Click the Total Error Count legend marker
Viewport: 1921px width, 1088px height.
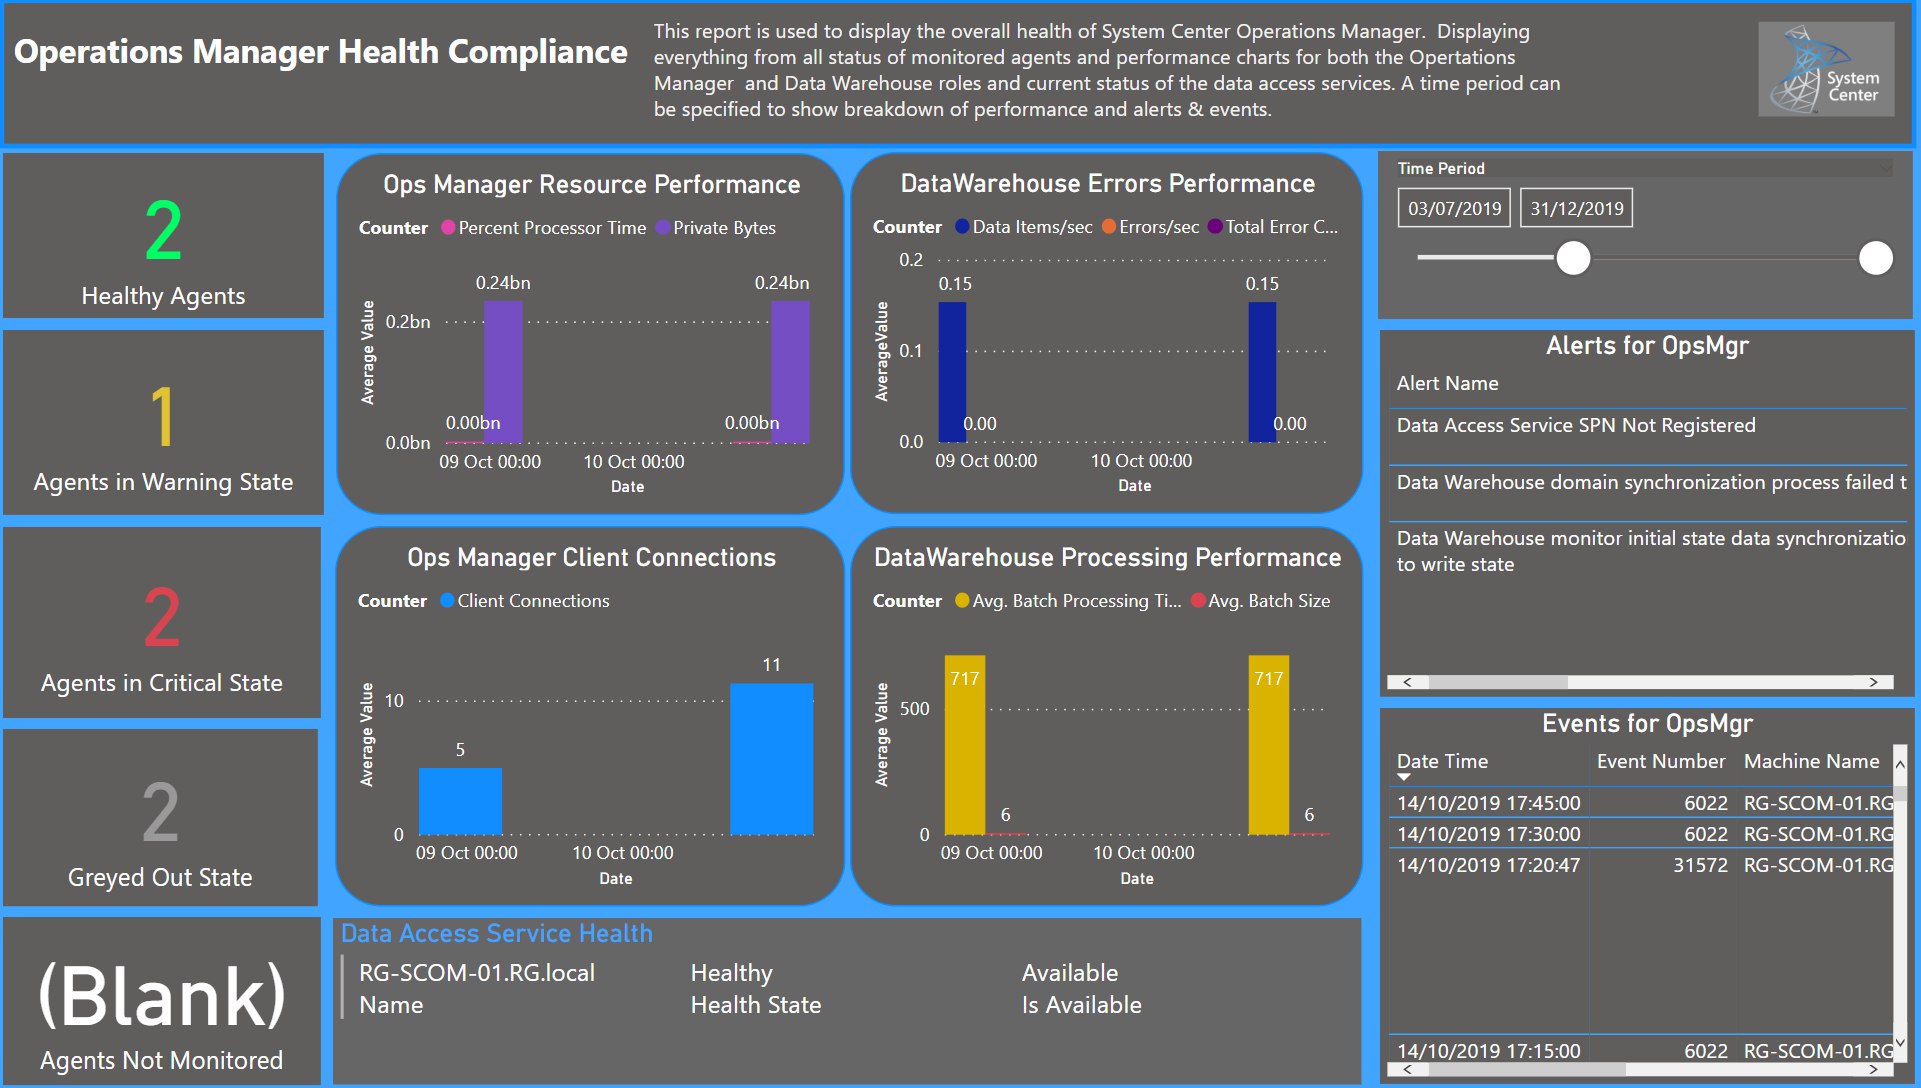tap(1215, 227)
